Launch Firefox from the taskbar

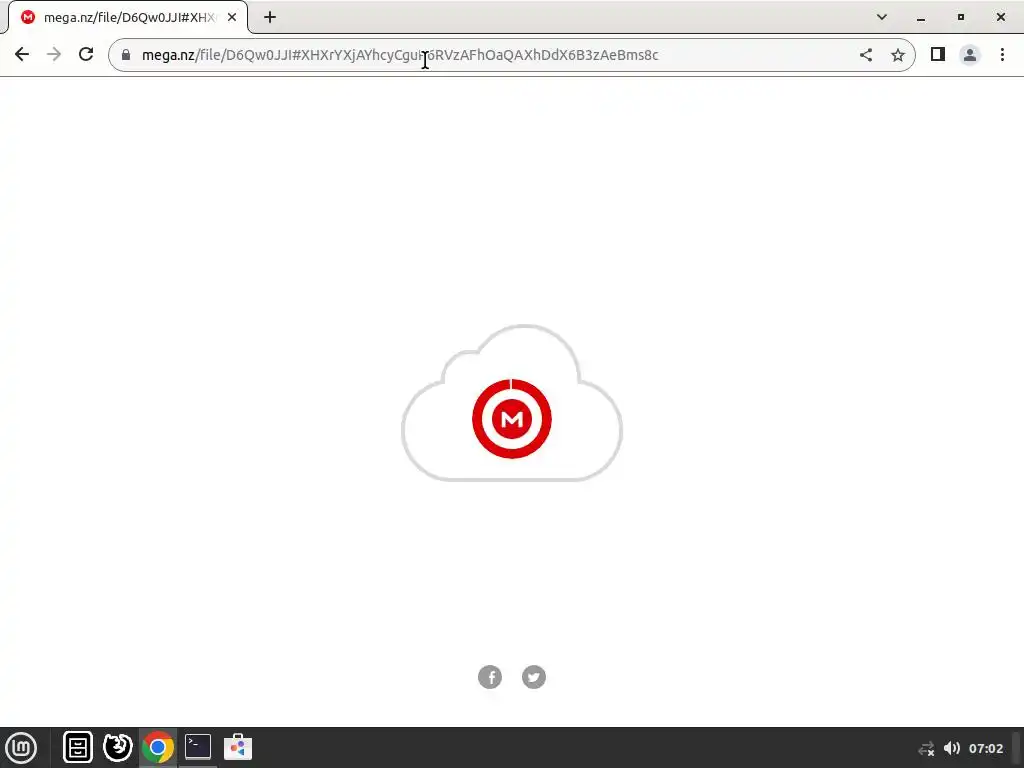point(118,747)
